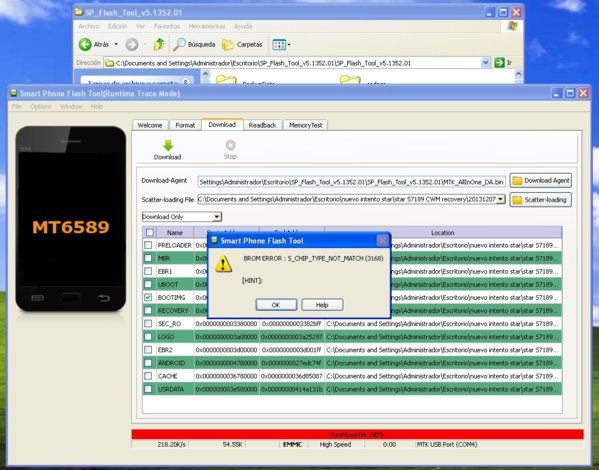This screenshot has height=470, width=599.
Task: Click the Atrás back icon in Explorer window
Action: 85,44
